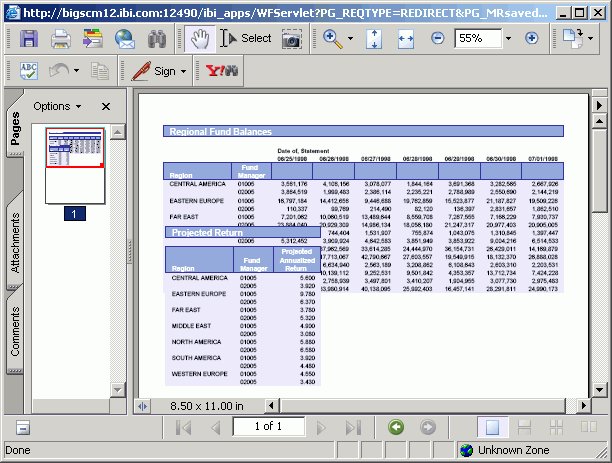Click the page number field
The height and width of the screenshot is (463, 612).
268,427
